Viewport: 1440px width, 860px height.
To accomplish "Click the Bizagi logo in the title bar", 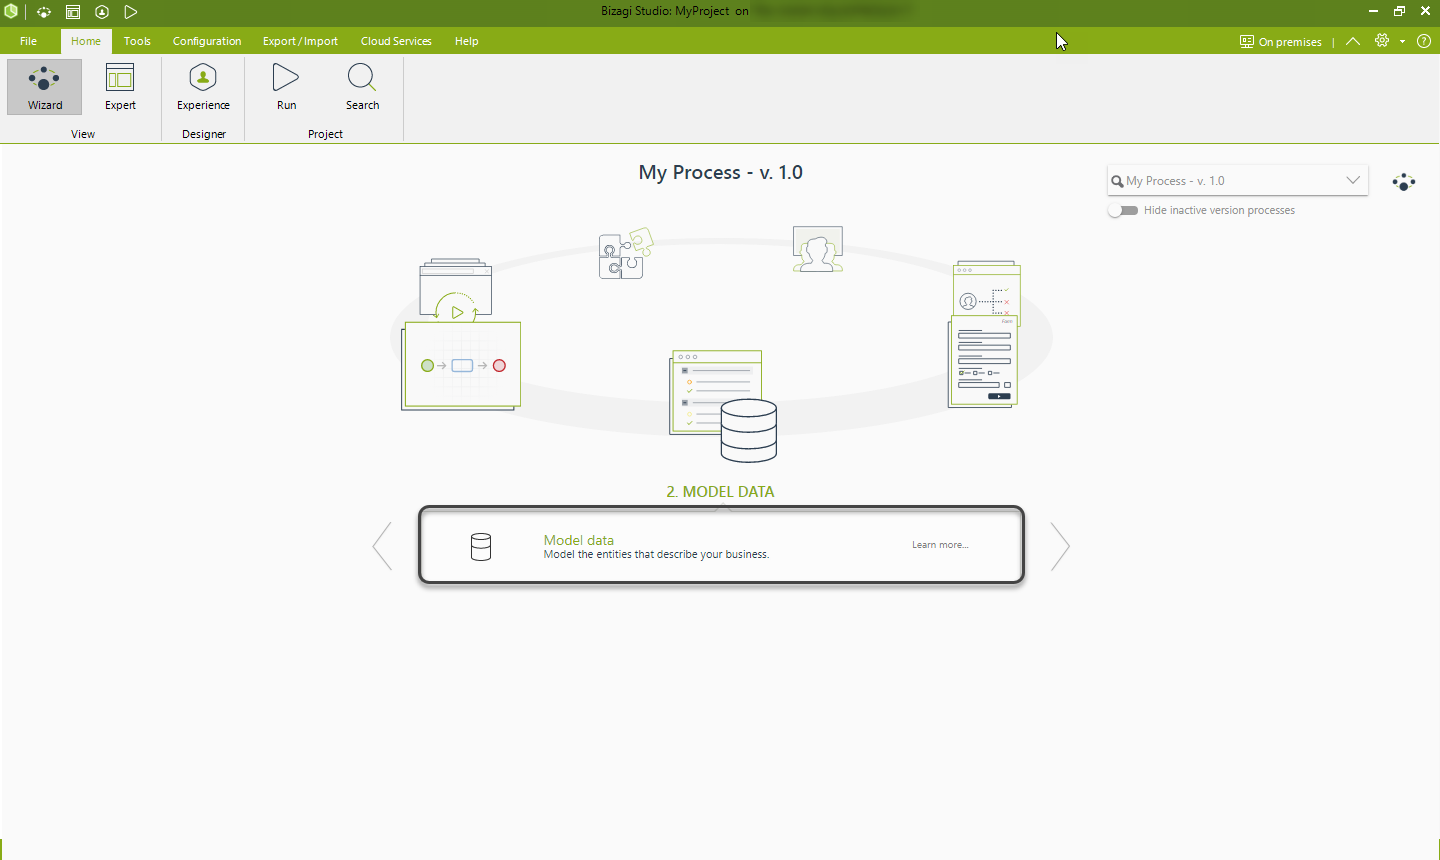I will pyautogui.click(x=11, y=12).
